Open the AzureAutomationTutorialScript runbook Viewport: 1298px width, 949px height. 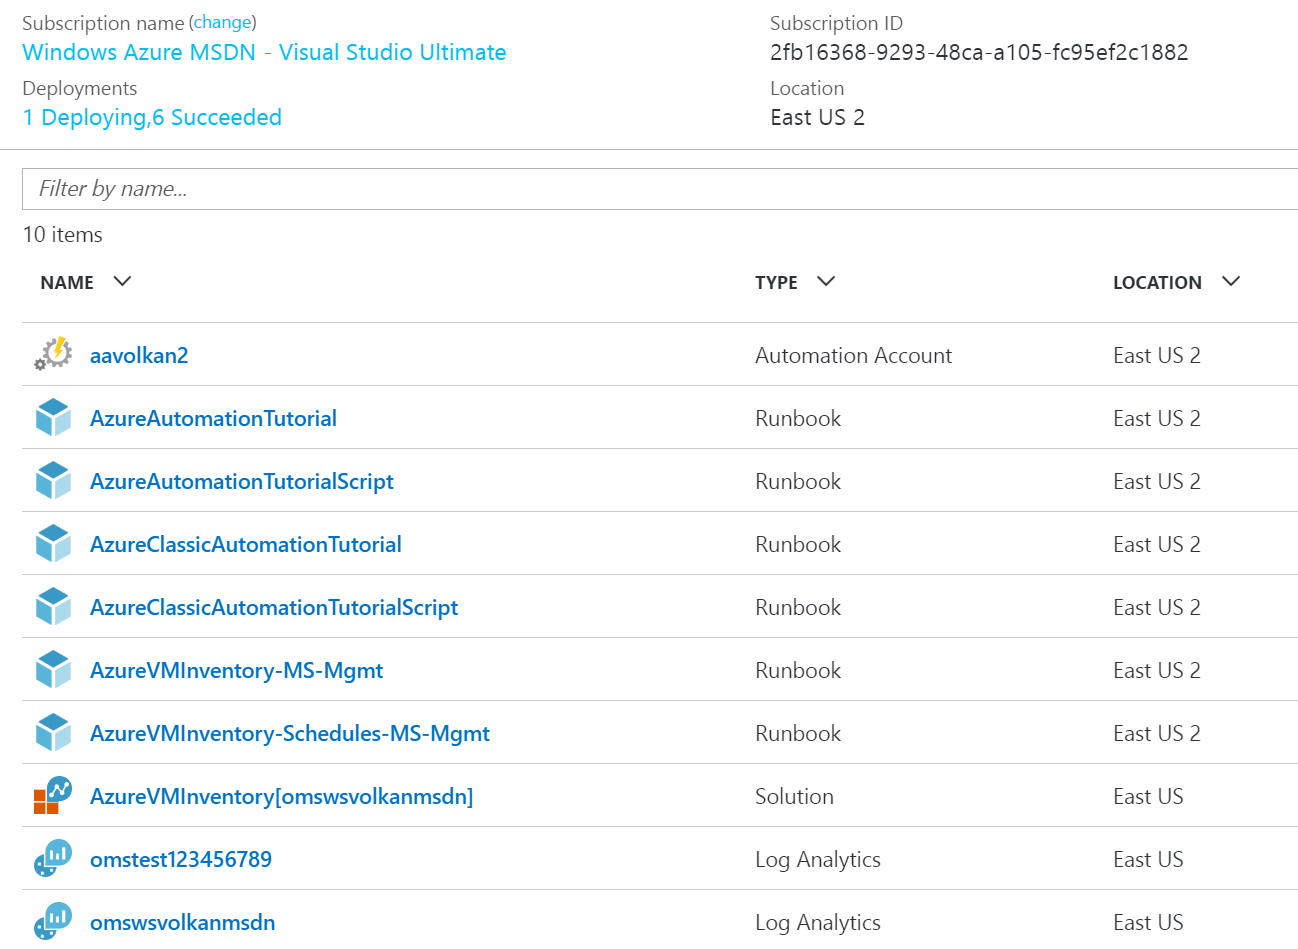click(242, 481)
